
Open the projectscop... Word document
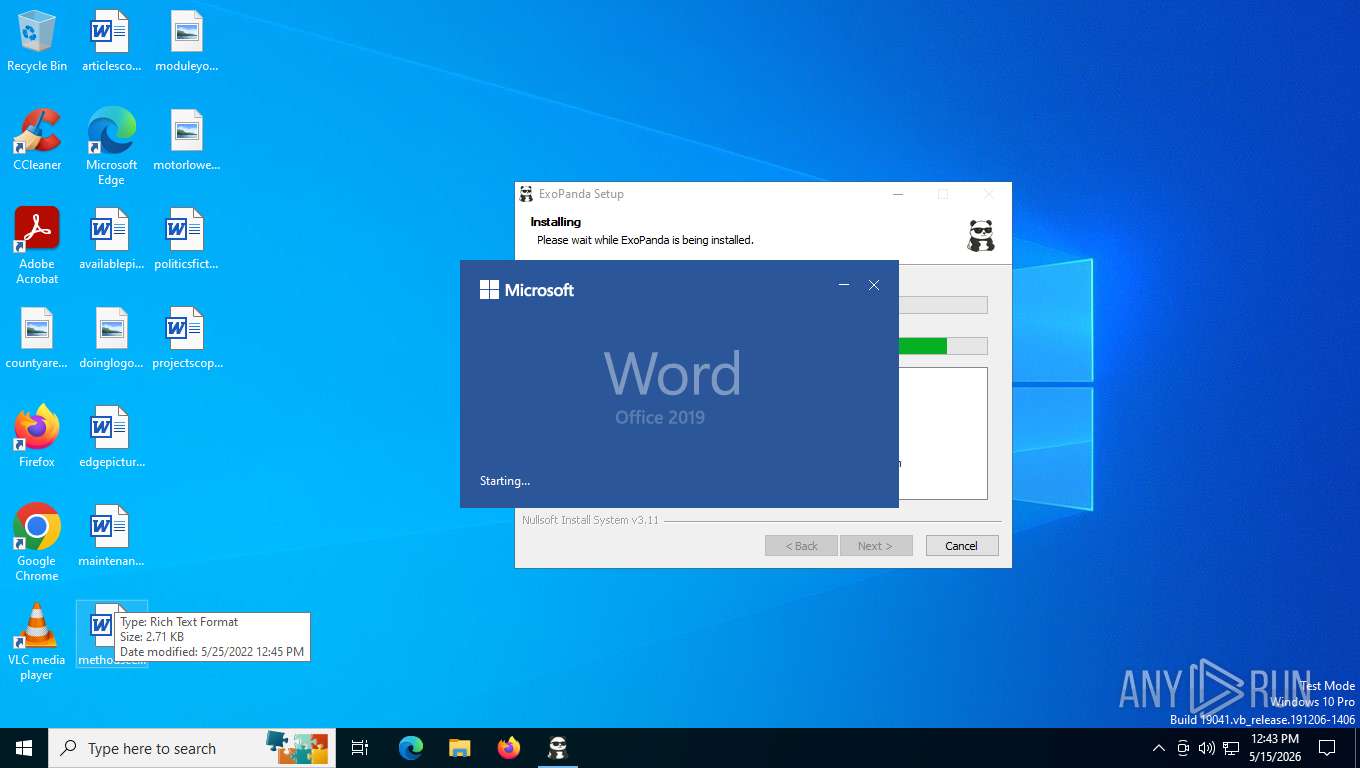(x=186, y=338)
